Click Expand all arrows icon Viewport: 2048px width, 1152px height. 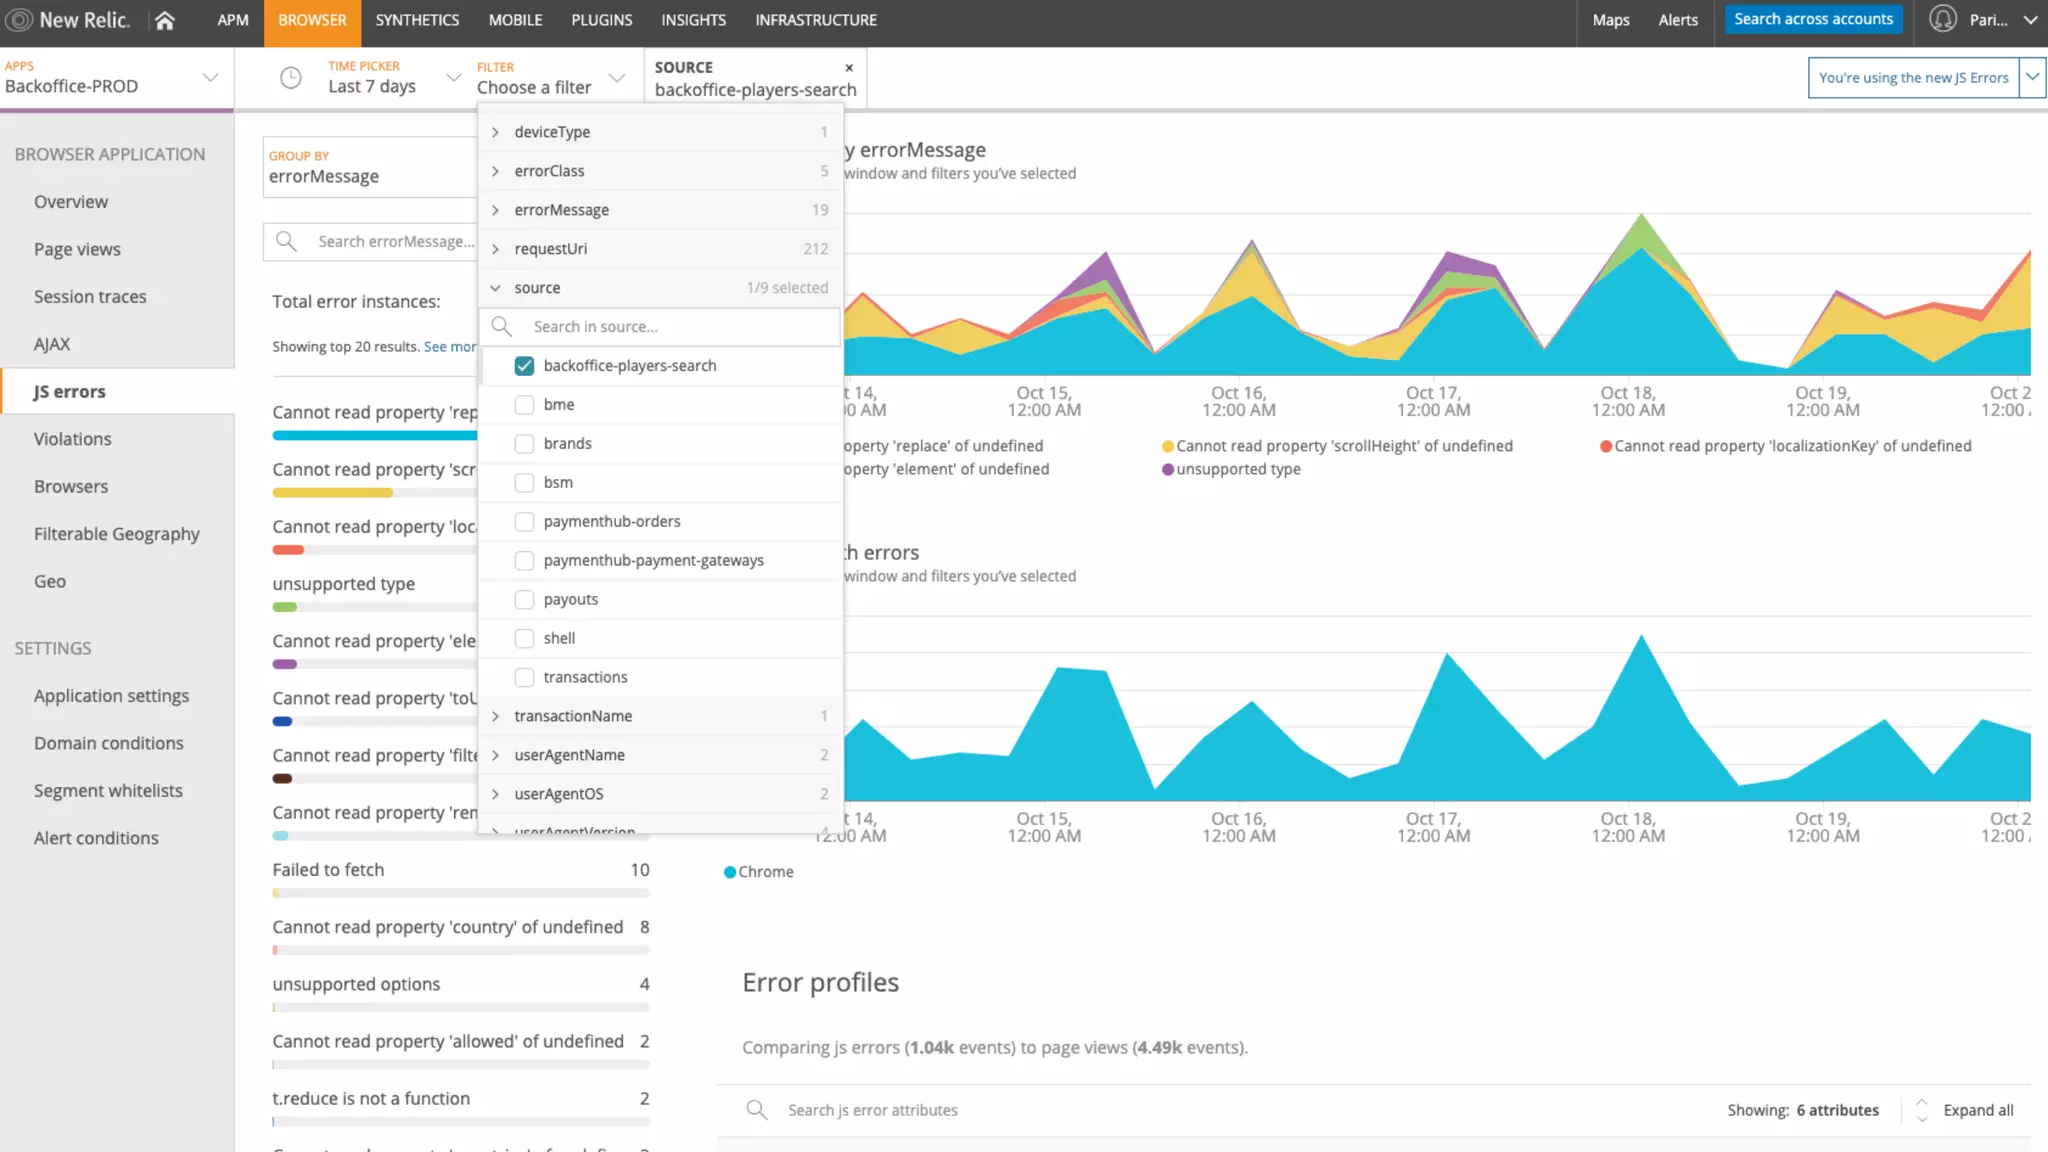tap(1921, 1110)
